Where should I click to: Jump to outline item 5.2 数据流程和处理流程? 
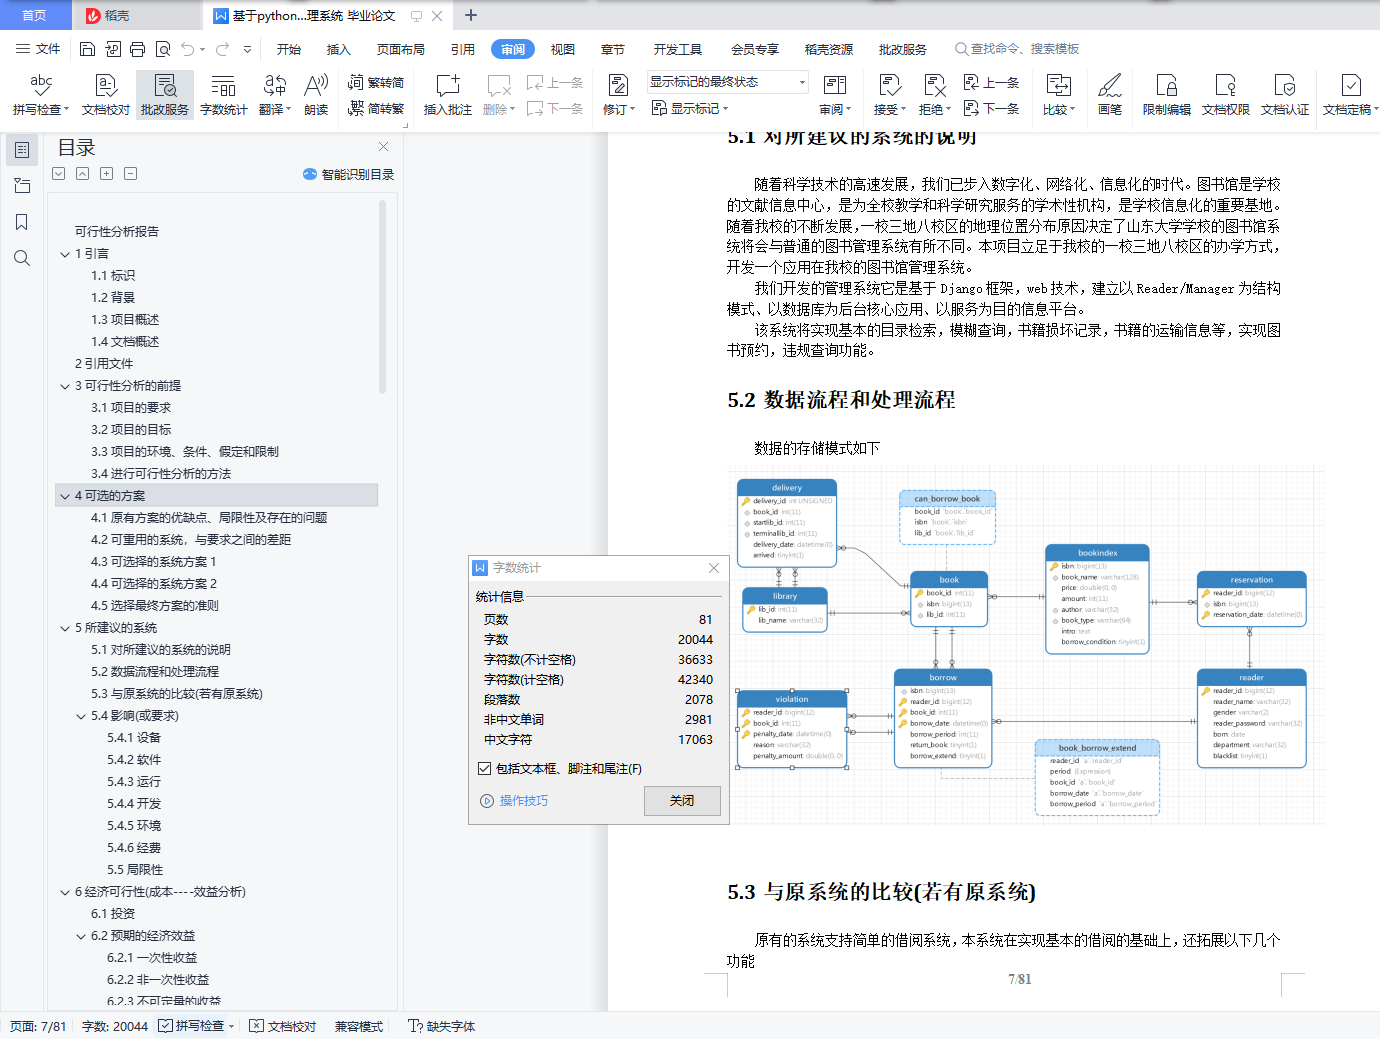click(x=155, y=672)
